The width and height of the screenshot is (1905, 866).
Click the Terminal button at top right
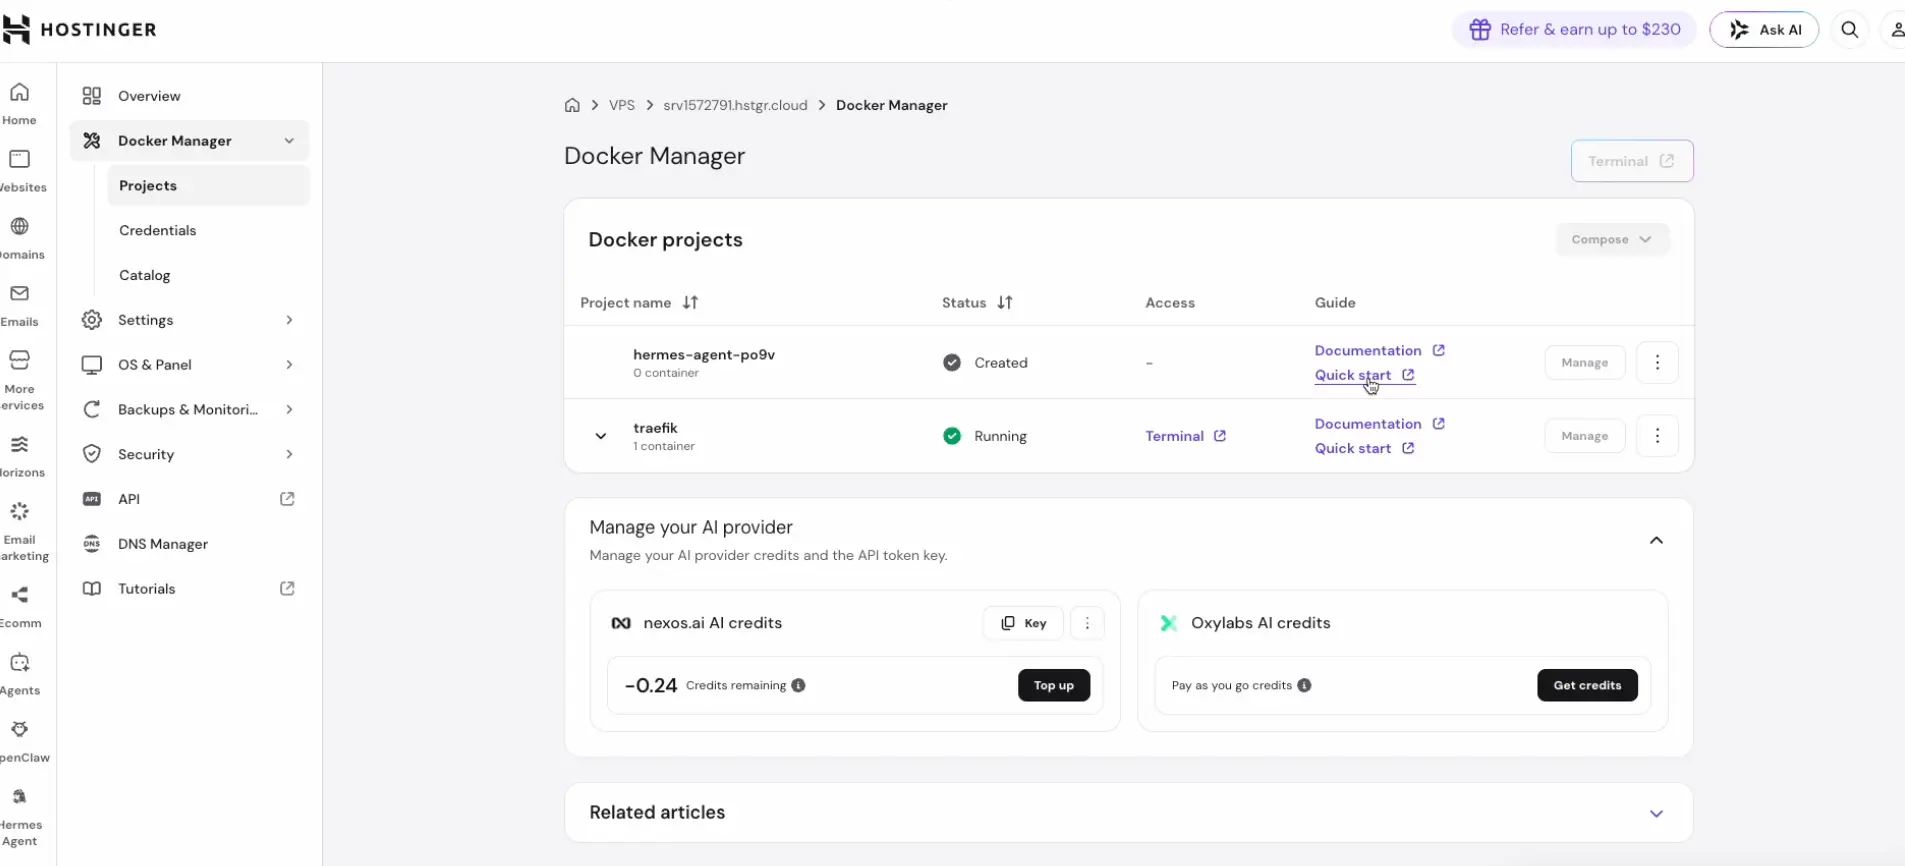[x=1632, y=161]
